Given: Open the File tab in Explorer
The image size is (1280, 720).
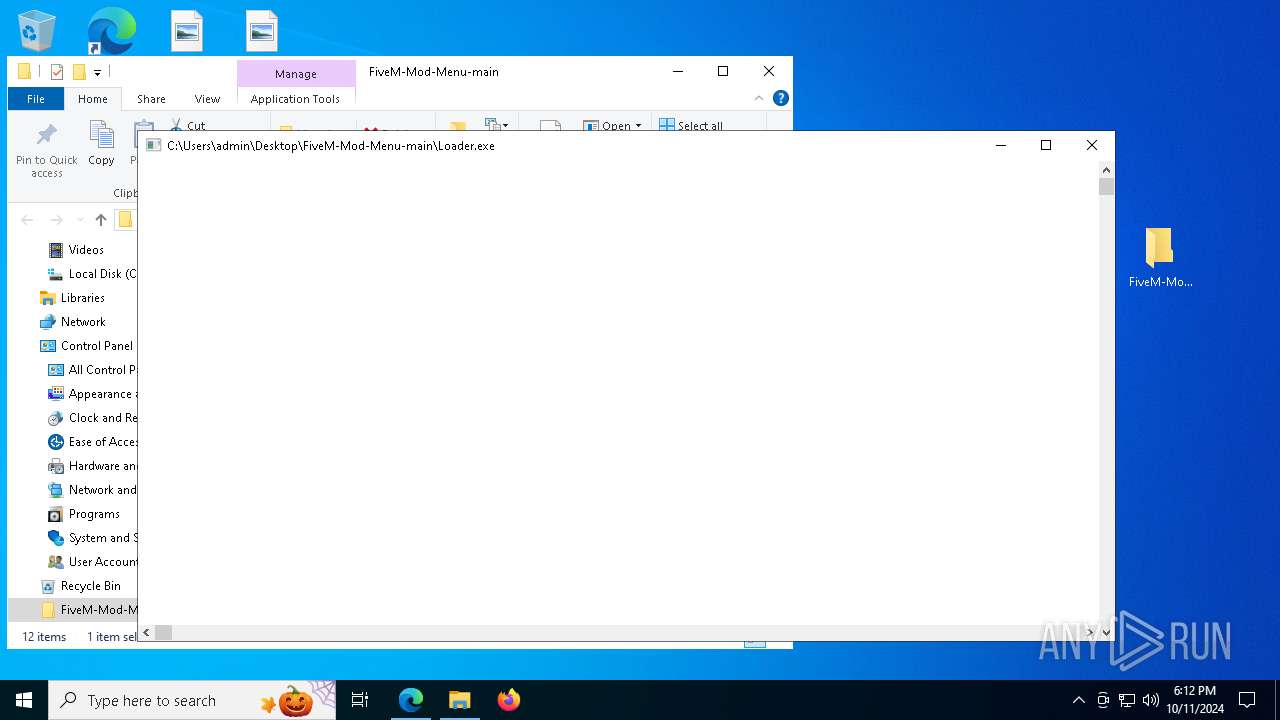Looking at the screenshot, I should coord(36,99).
